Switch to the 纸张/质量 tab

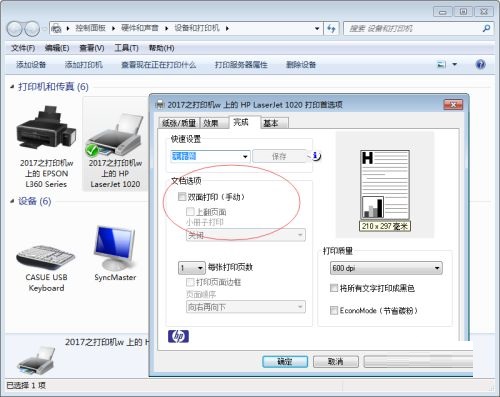(179, 123)
